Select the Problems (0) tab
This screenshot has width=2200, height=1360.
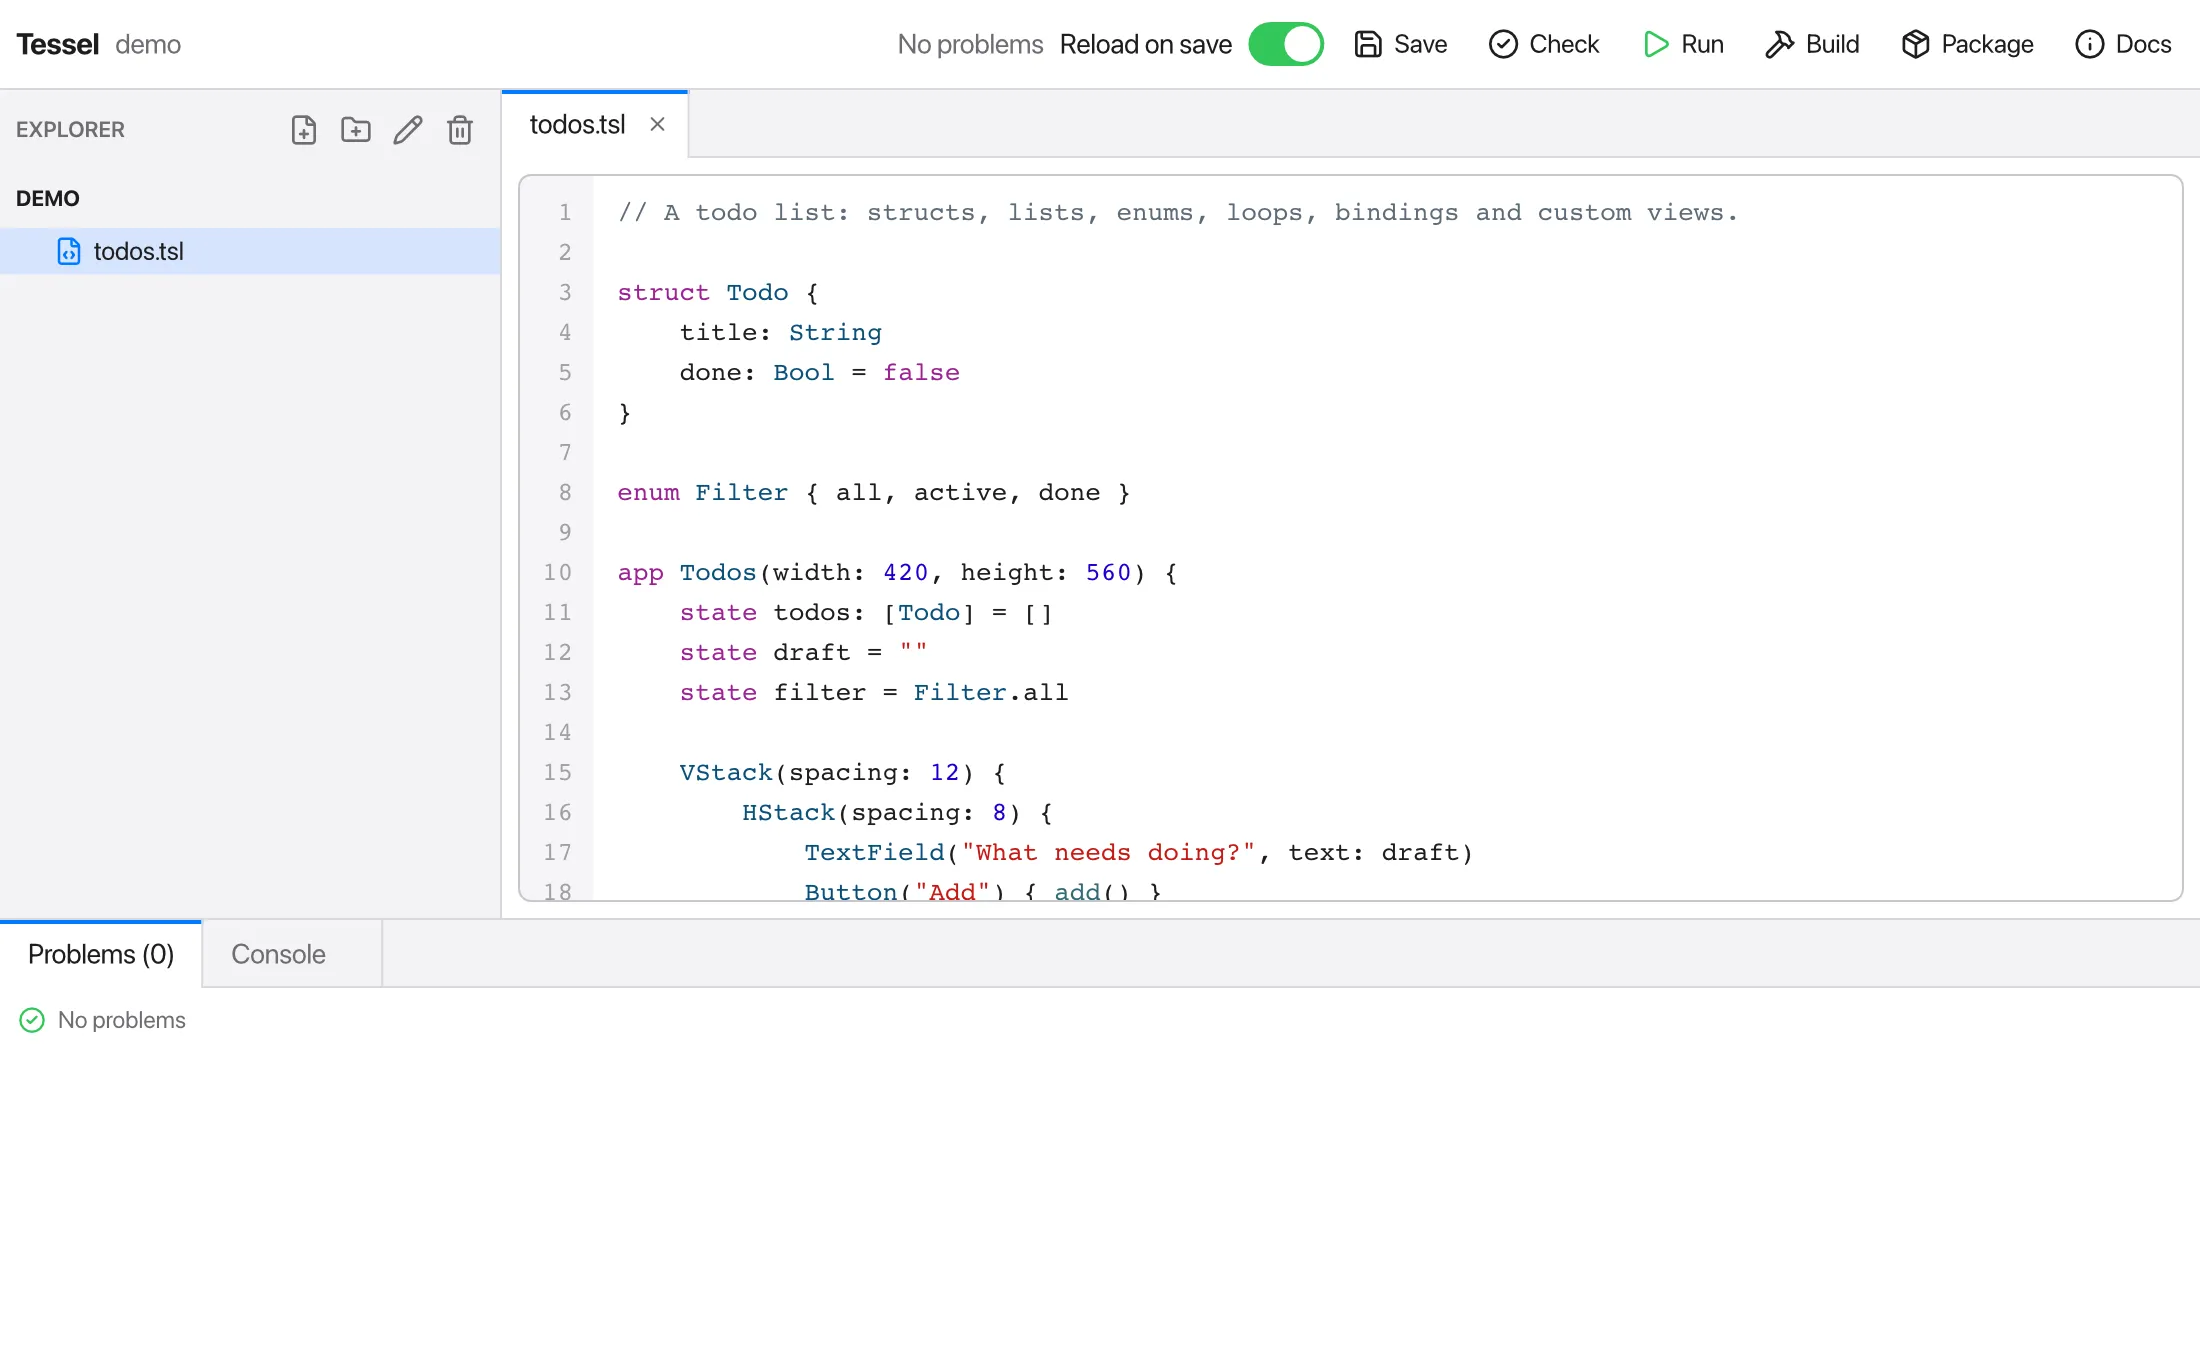coord(101,954)
